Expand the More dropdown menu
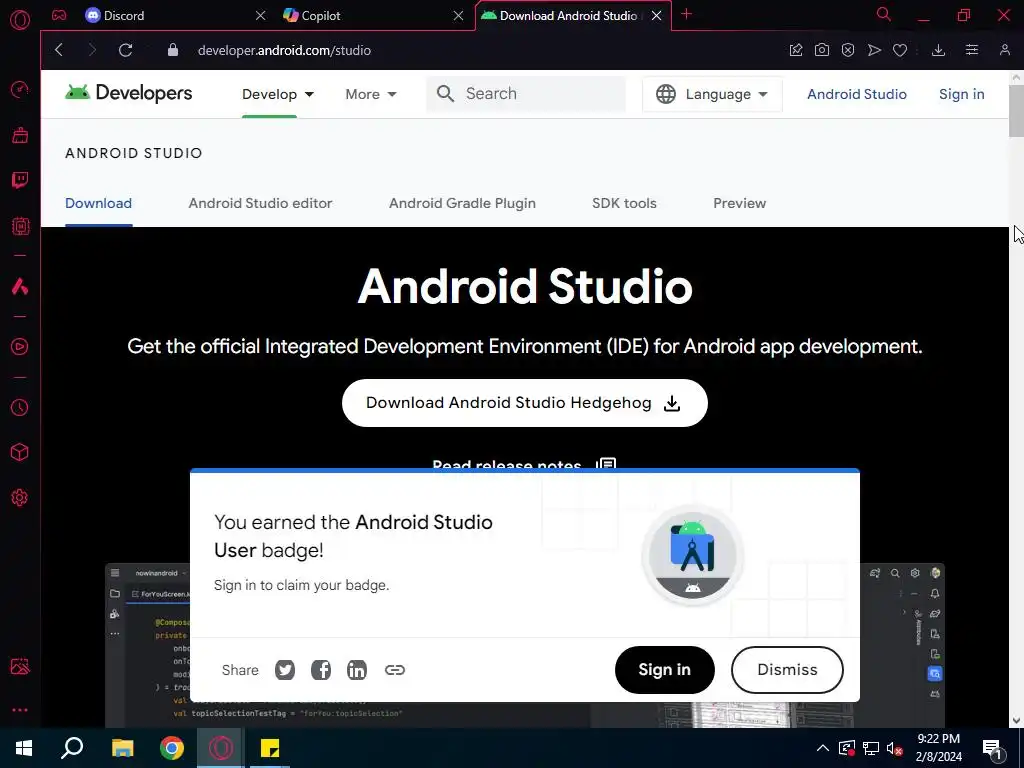The image size is (1024, 768). click(x=371, y=94)
